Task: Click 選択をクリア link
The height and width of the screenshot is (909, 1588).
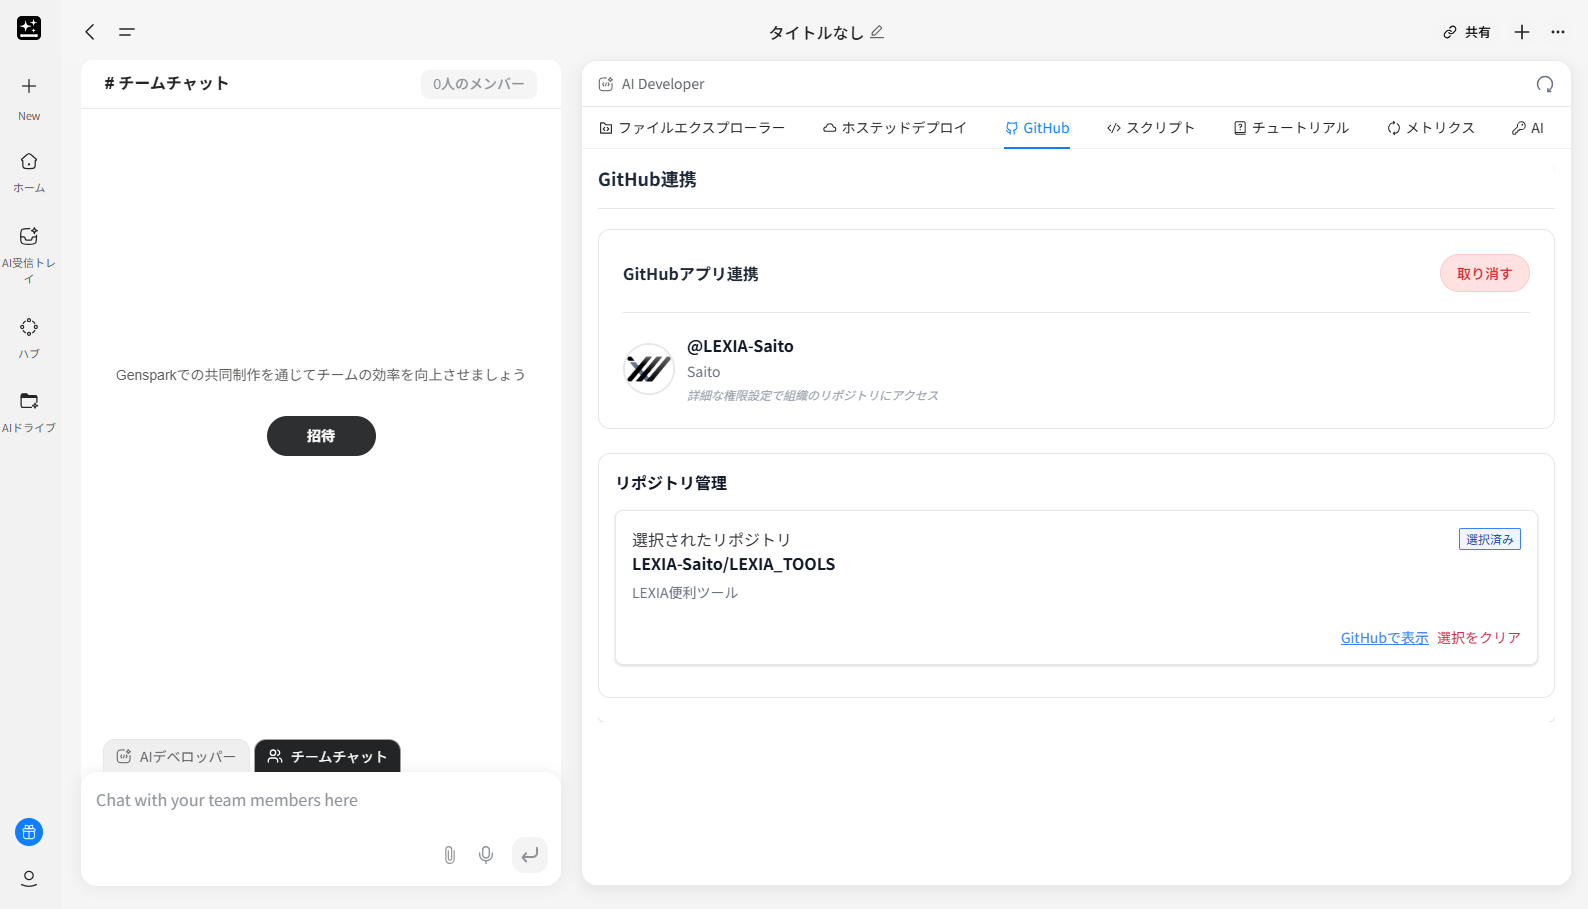Action: click(1479, 638)
